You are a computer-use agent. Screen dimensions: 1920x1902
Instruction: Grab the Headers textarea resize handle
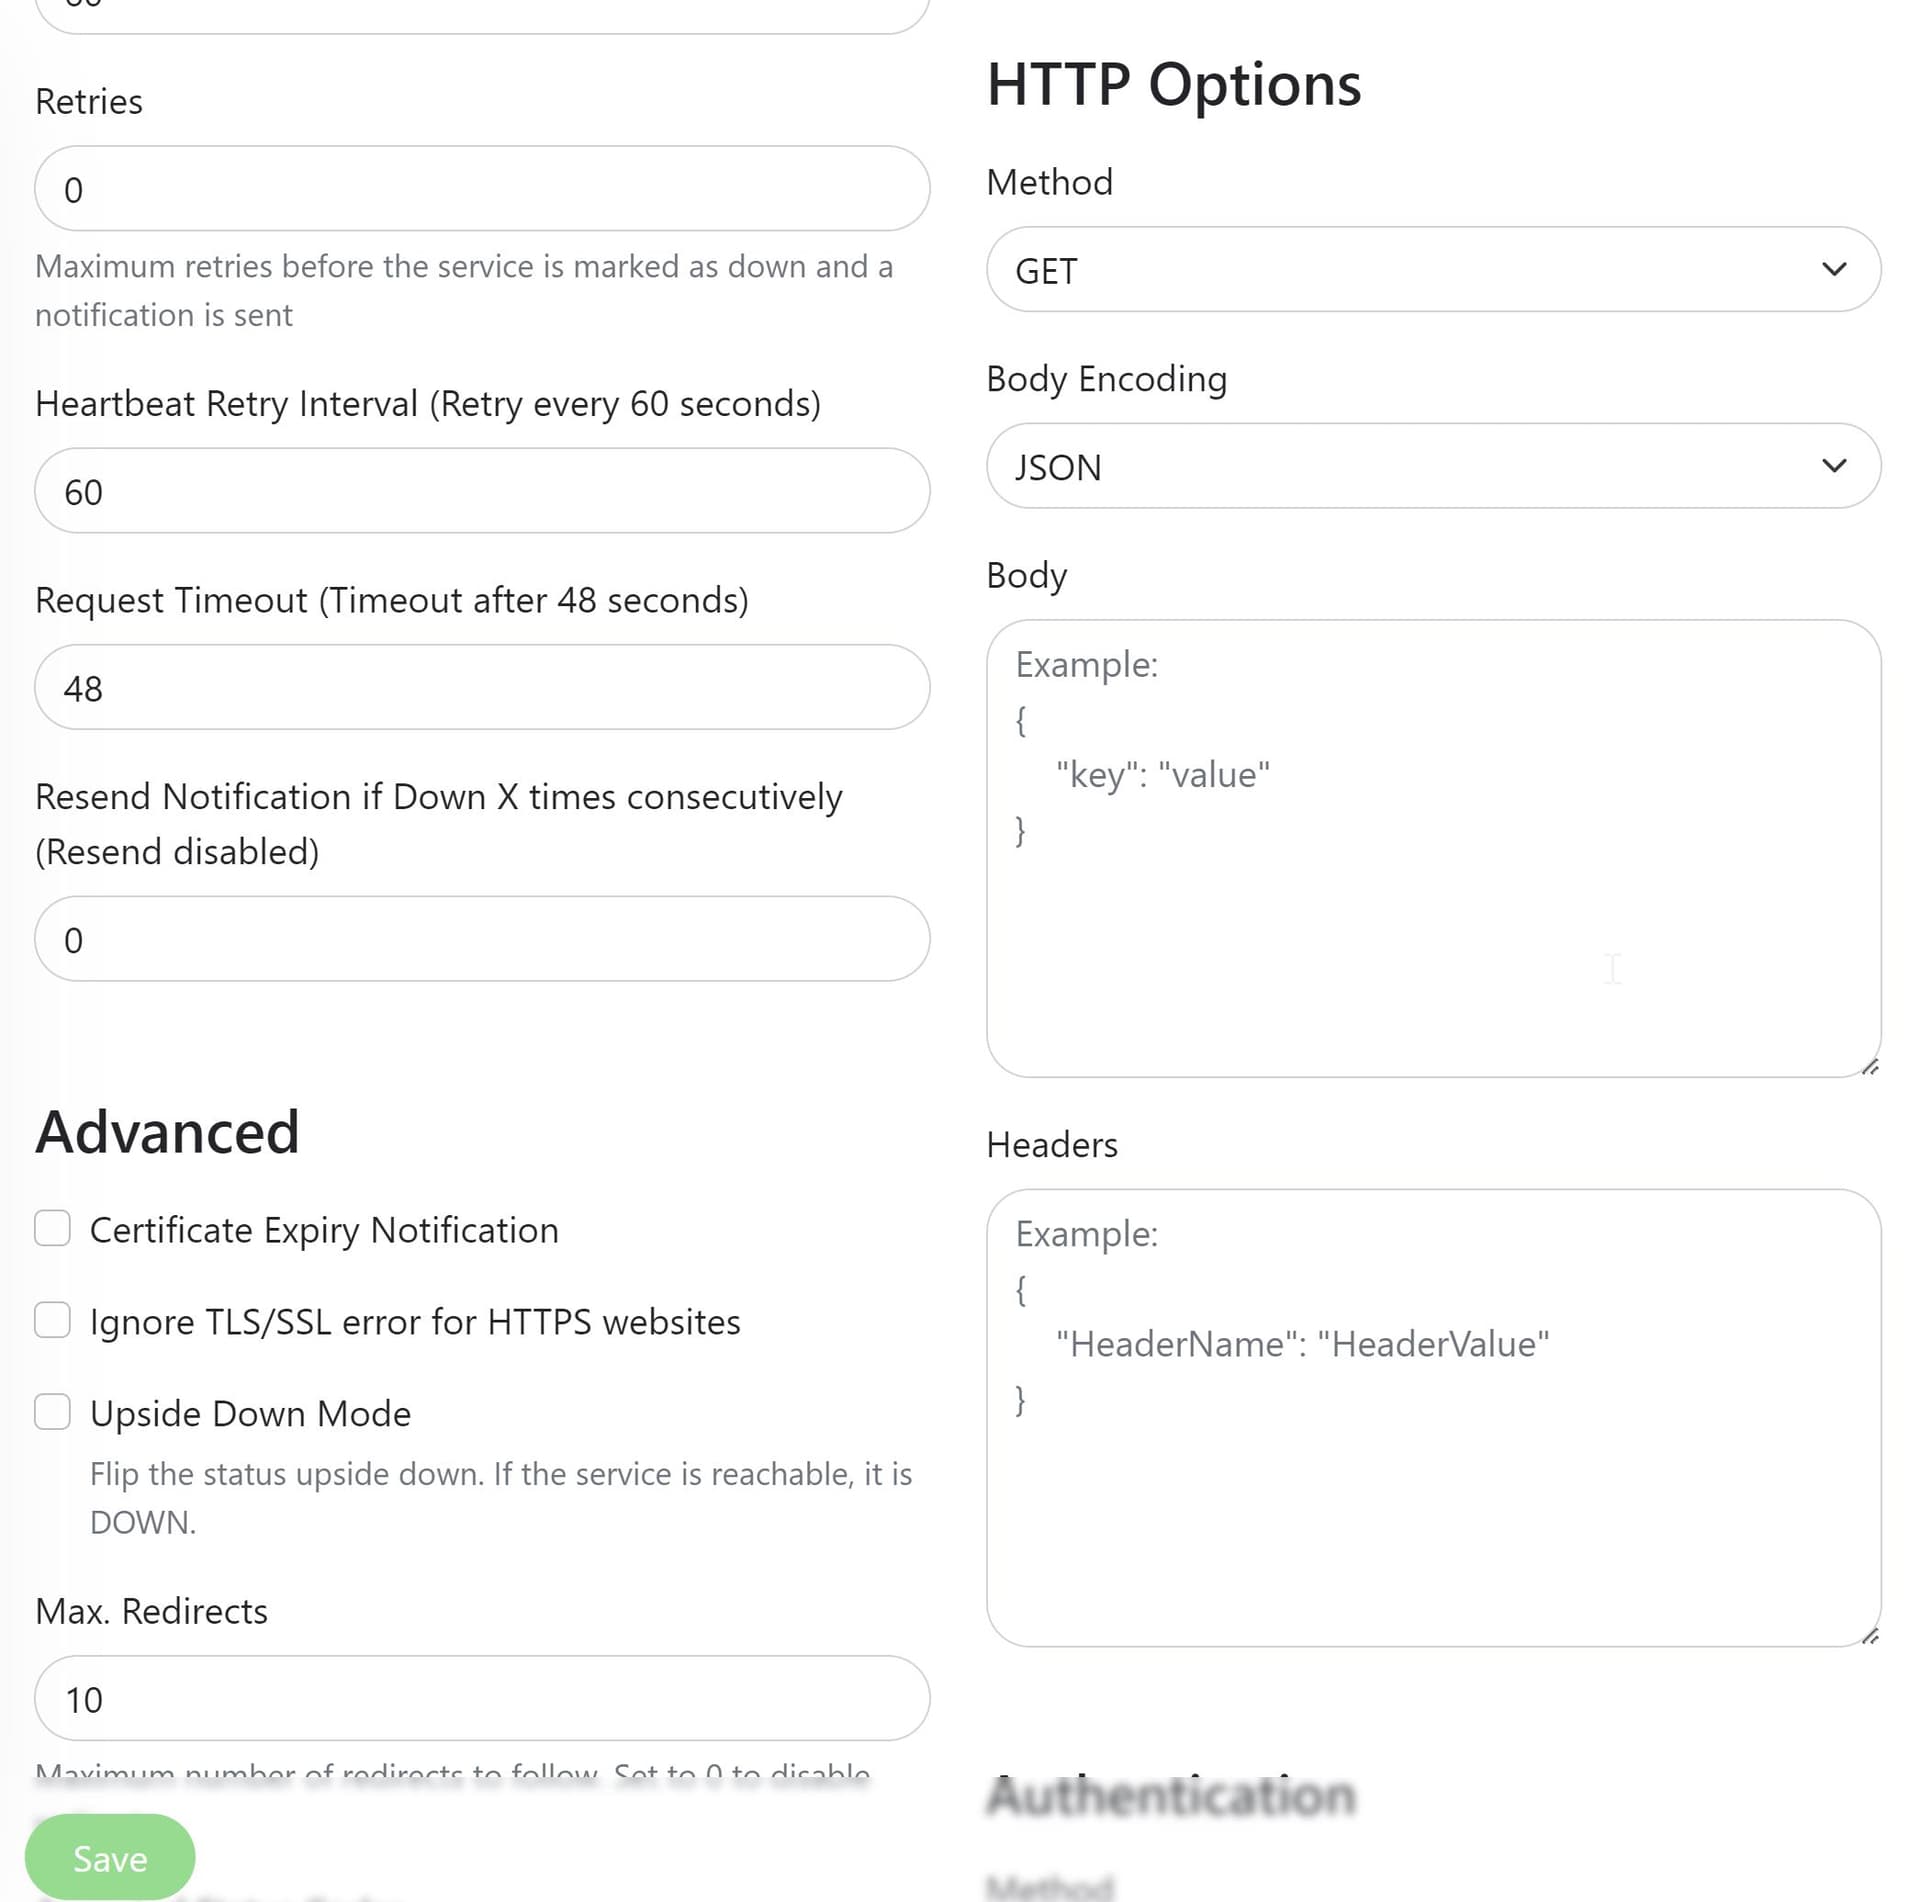(1869, 1636)
